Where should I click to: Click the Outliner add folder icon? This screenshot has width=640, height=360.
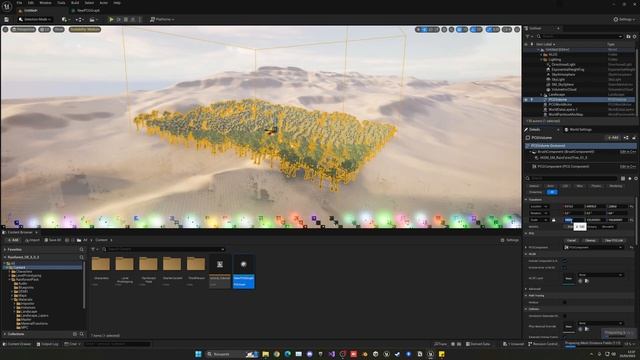(x=628, y=36)
